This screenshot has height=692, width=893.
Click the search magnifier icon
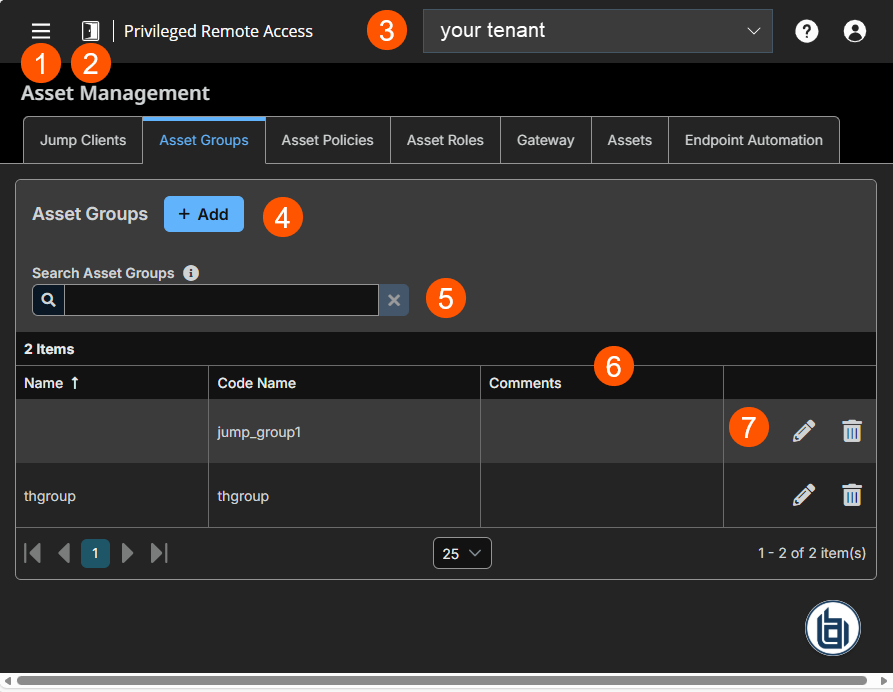(x=47, y=299)
